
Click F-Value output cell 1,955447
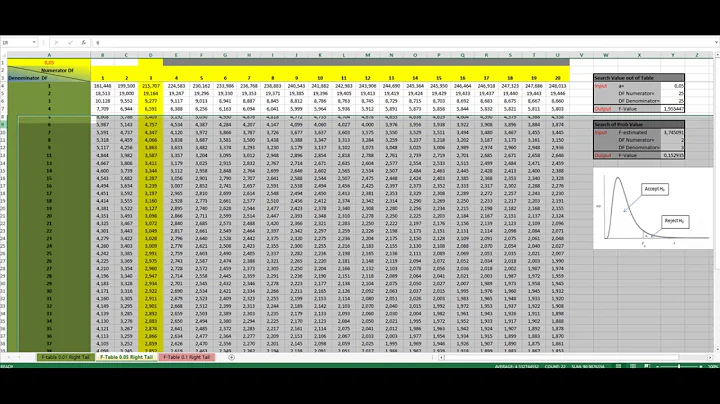point(673,109)
